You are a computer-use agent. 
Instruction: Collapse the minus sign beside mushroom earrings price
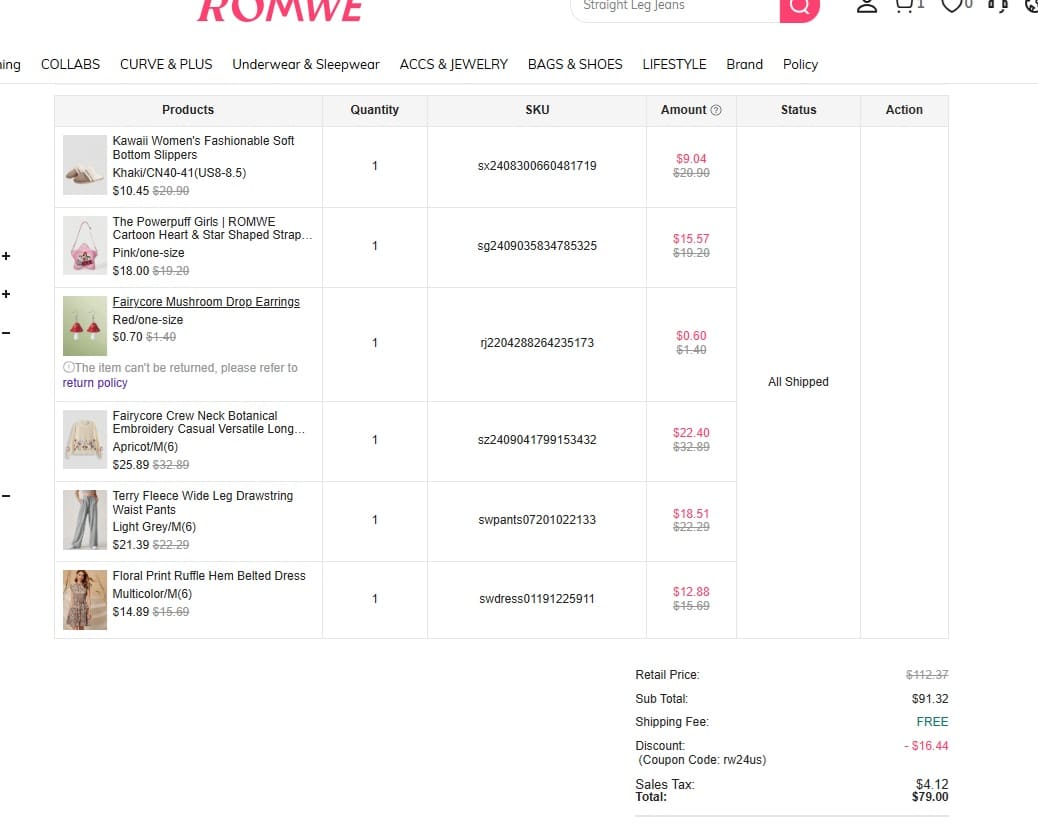click(x=6, y=333)
